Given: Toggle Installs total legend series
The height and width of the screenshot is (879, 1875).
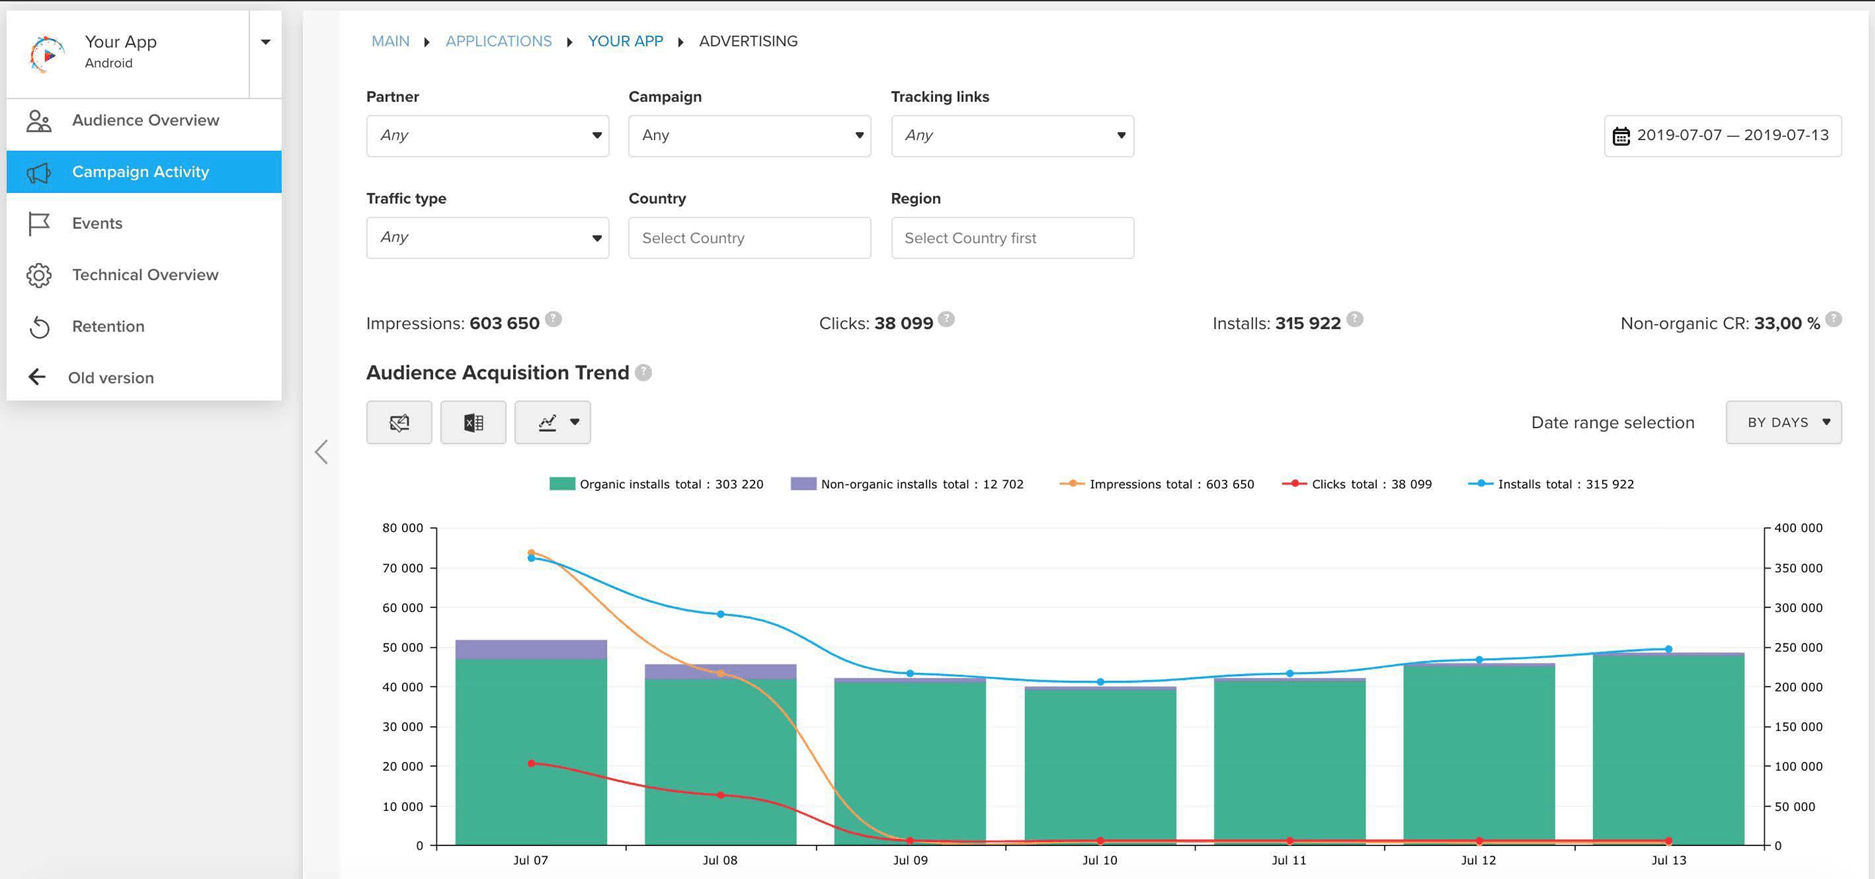Looking at the screenshot, I should tap(1551, 484).
